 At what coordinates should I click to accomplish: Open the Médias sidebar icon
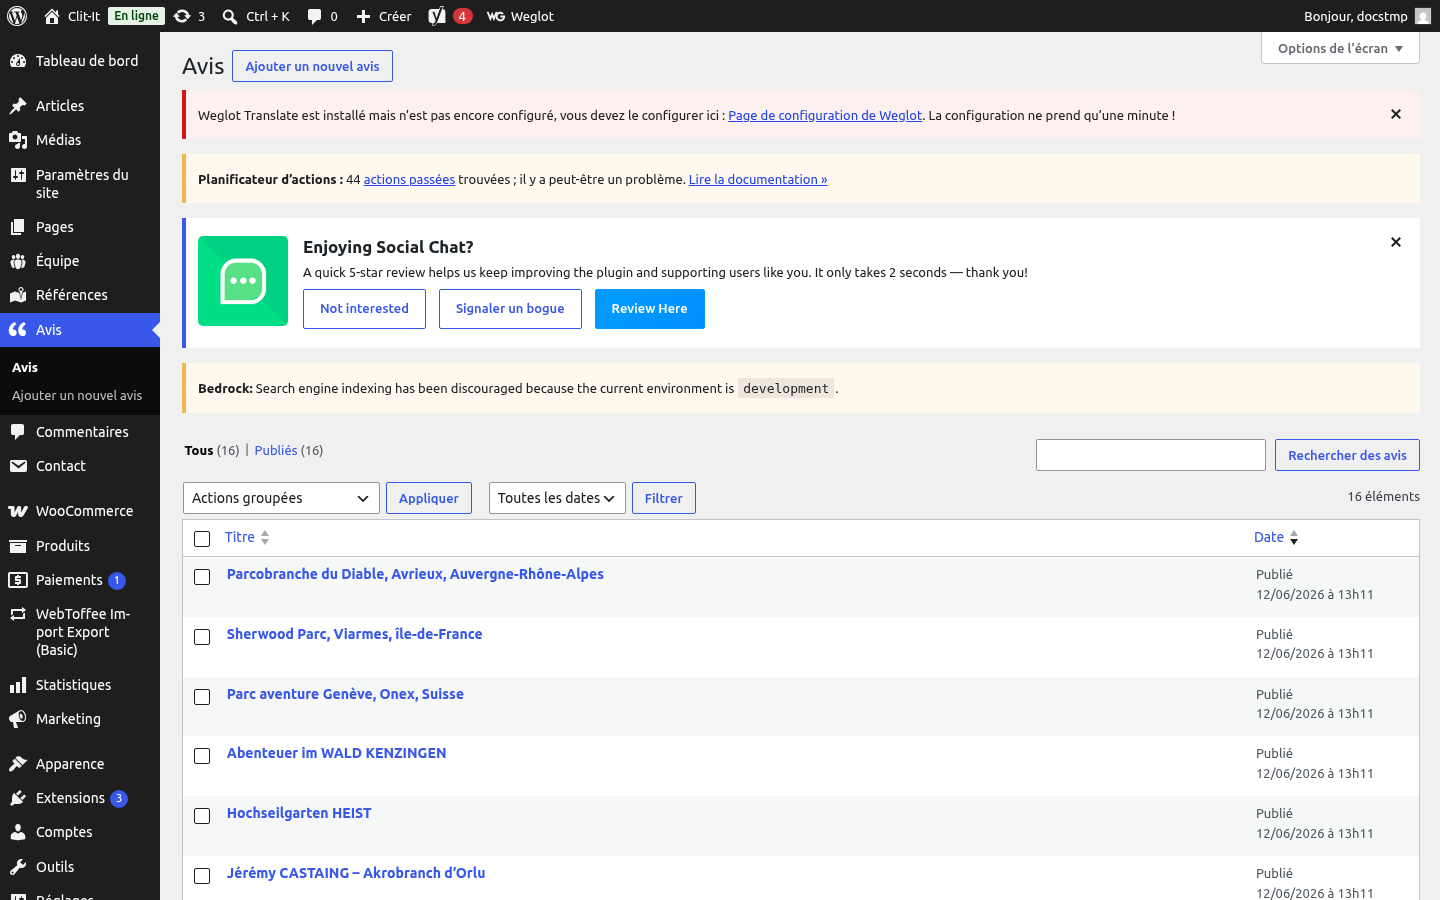(18, 140)
